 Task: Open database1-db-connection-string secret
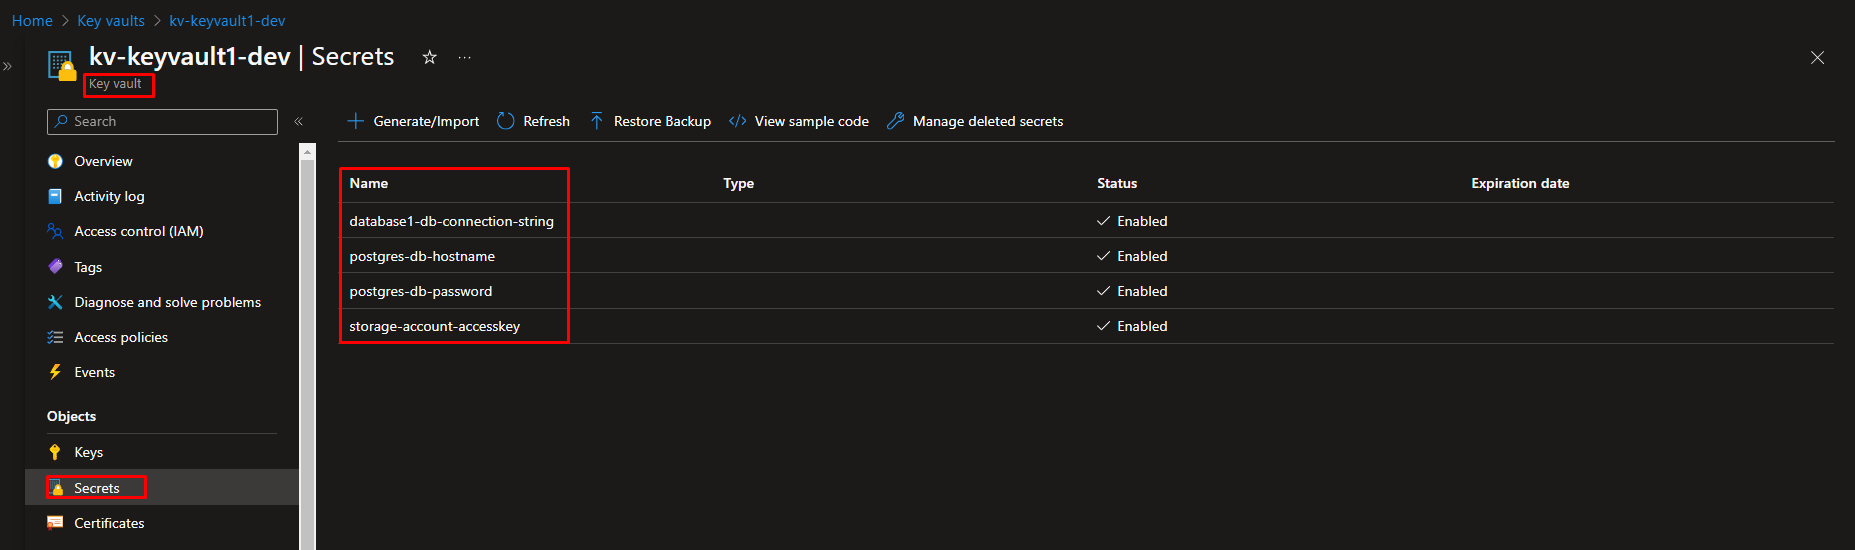(x=451, y=221)
